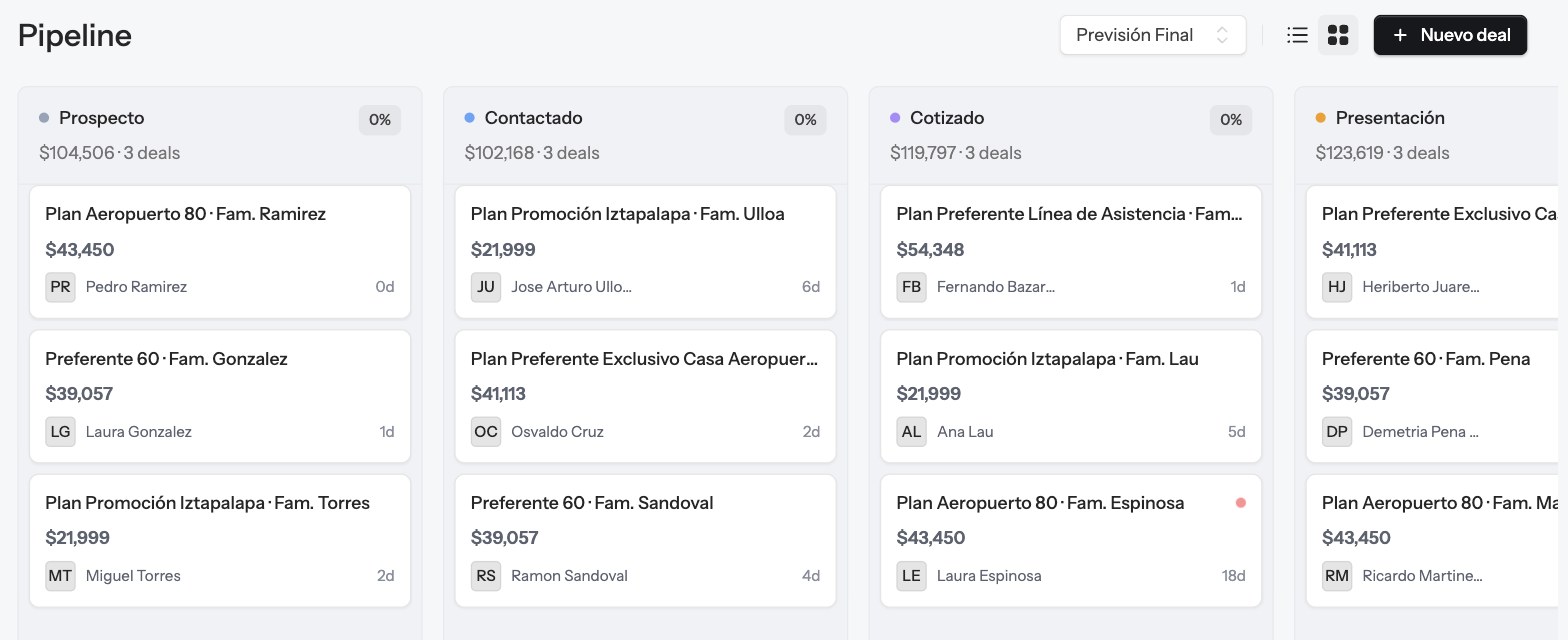Open Plan Aeropuerto 80 · Fam. Espinosa deal
The width and height of the screenshot is (1568, 640).
pos(1071,540)
